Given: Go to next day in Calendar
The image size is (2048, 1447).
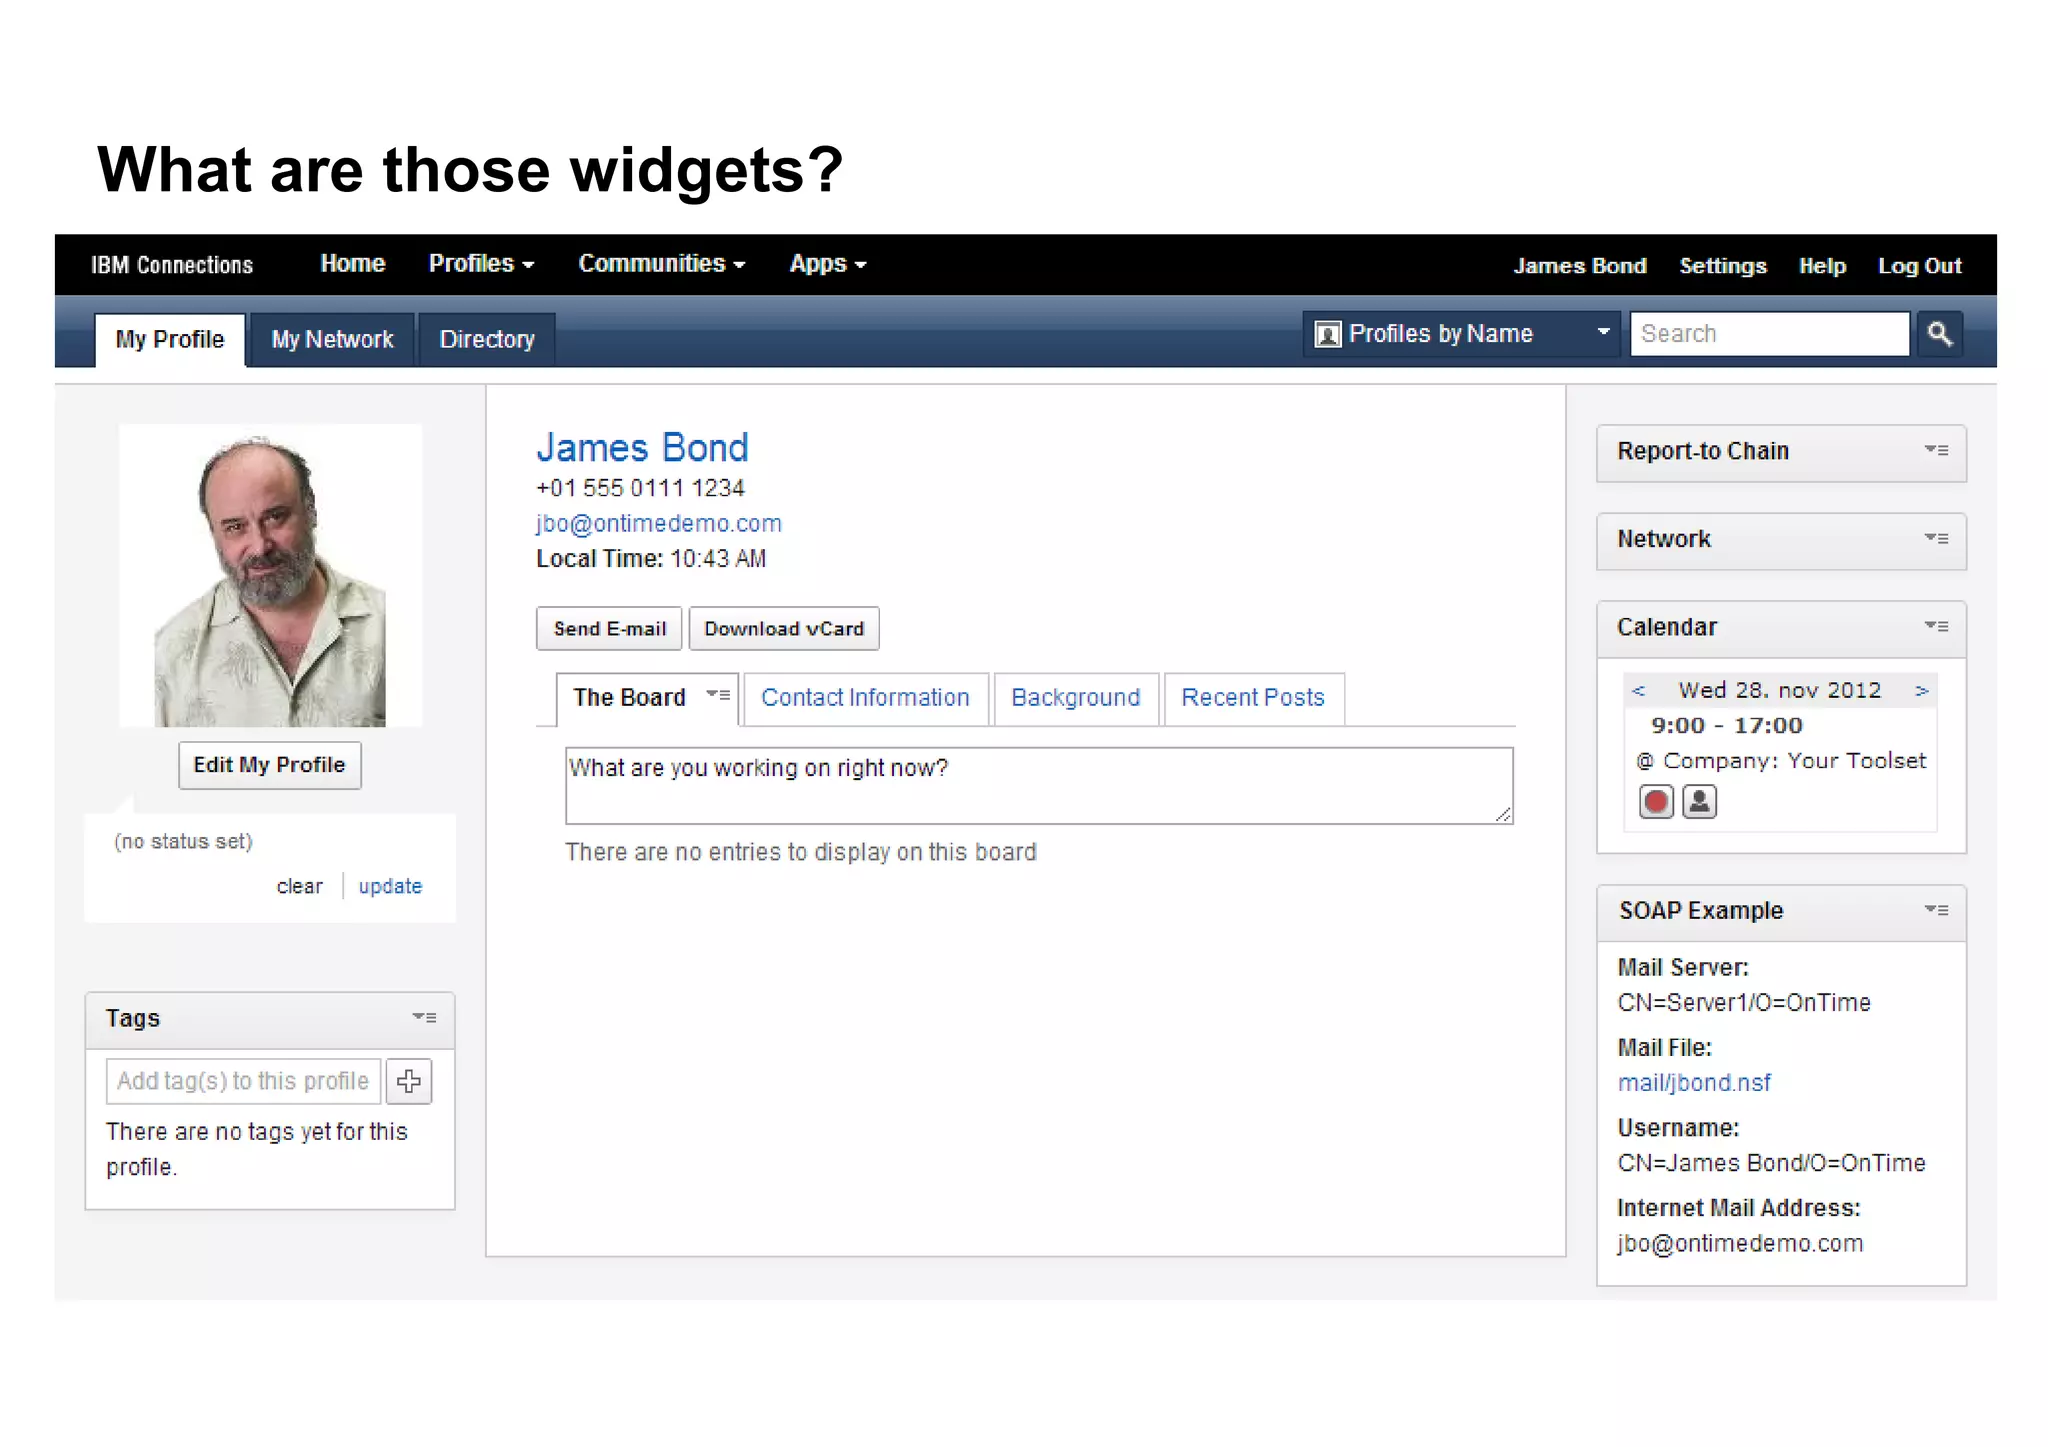Looking at the screenshot, I should [1921, 691].
